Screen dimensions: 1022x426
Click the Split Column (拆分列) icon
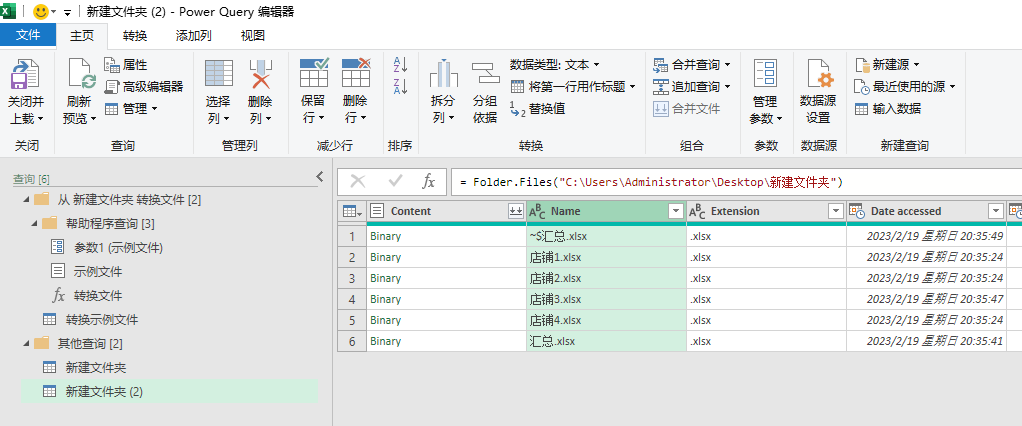(443, 77)
